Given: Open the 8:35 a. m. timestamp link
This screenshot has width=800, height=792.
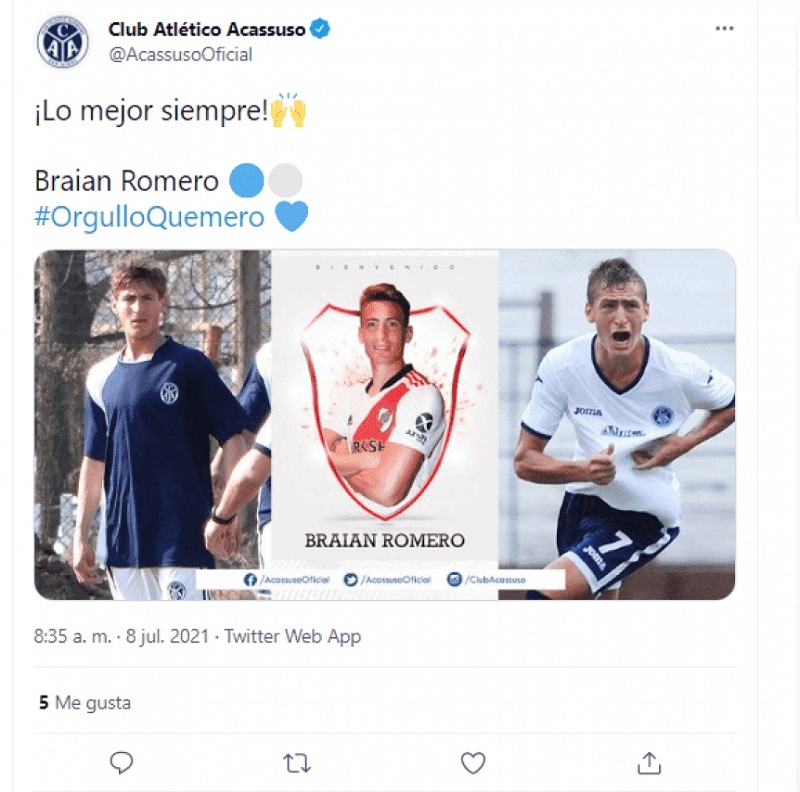Looking at the screenshot, I should 72,636.
